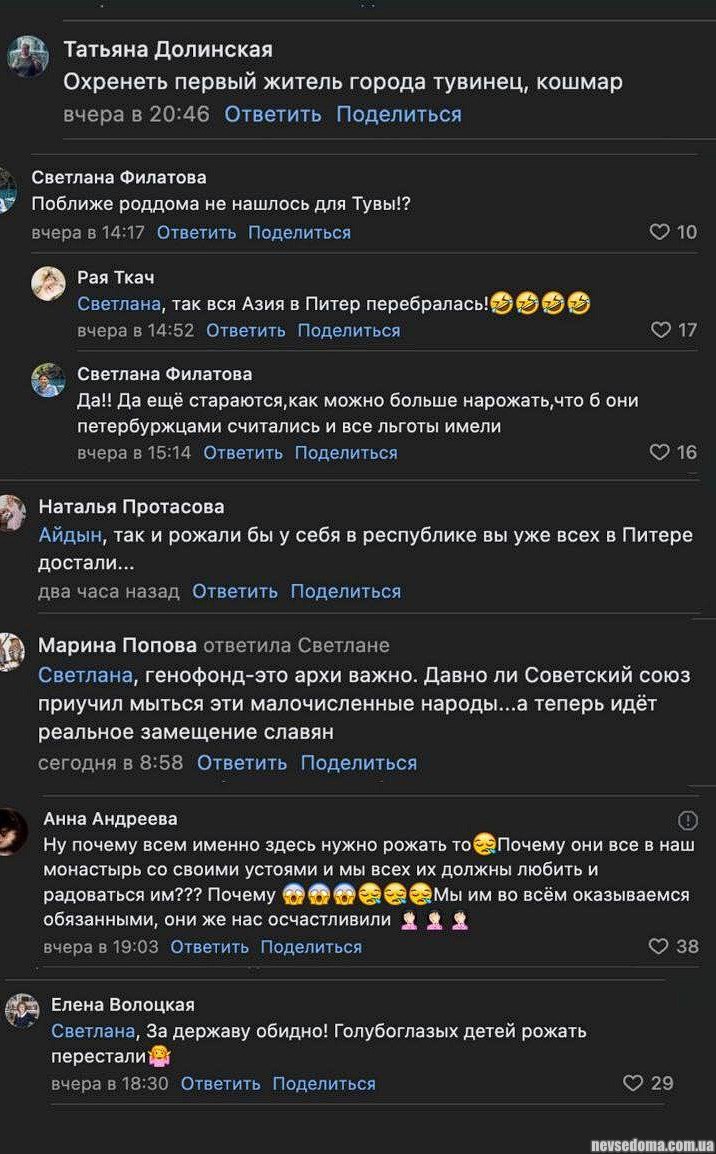
Task: Open Наталья Протасова's profile name
Action: pyautogui.click(x=131, y=507)
